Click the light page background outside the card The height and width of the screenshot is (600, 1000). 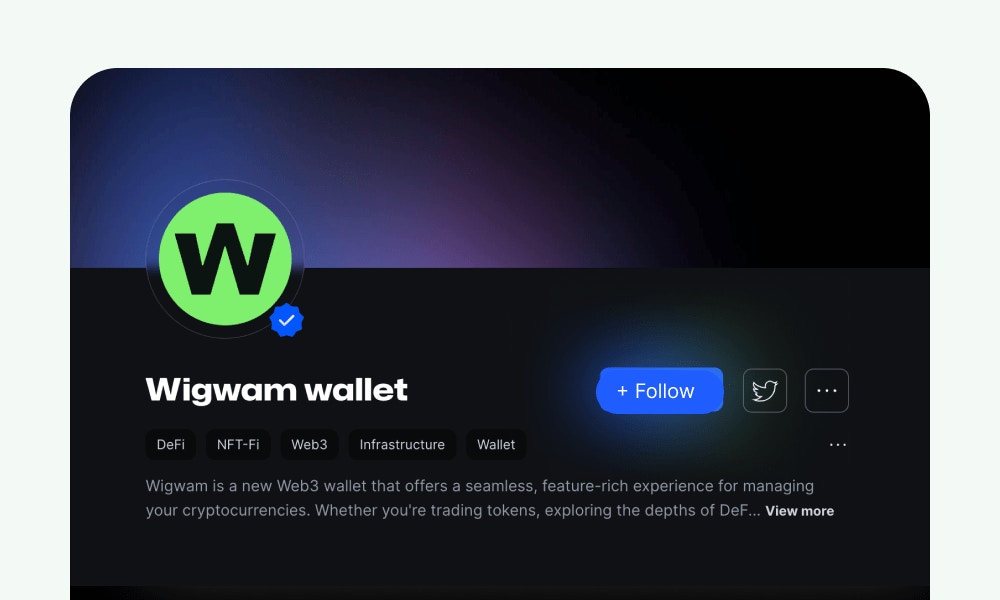pyautogui.click(x=499, y=32)
